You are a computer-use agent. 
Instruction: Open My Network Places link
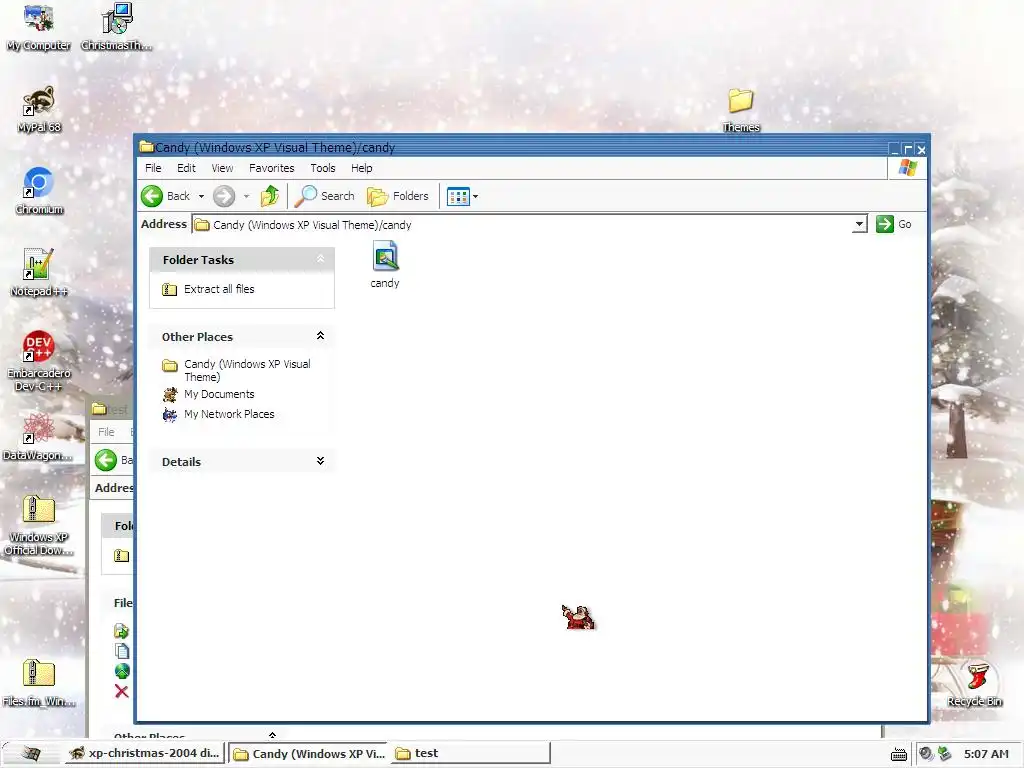pyautogui.click(x=218, y=414)
